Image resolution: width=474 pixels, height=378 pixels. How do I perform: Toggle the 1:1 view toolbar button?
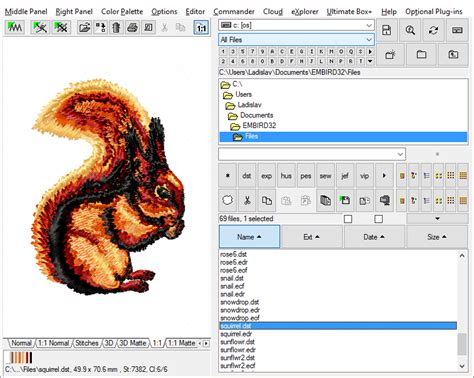[201, 27]
